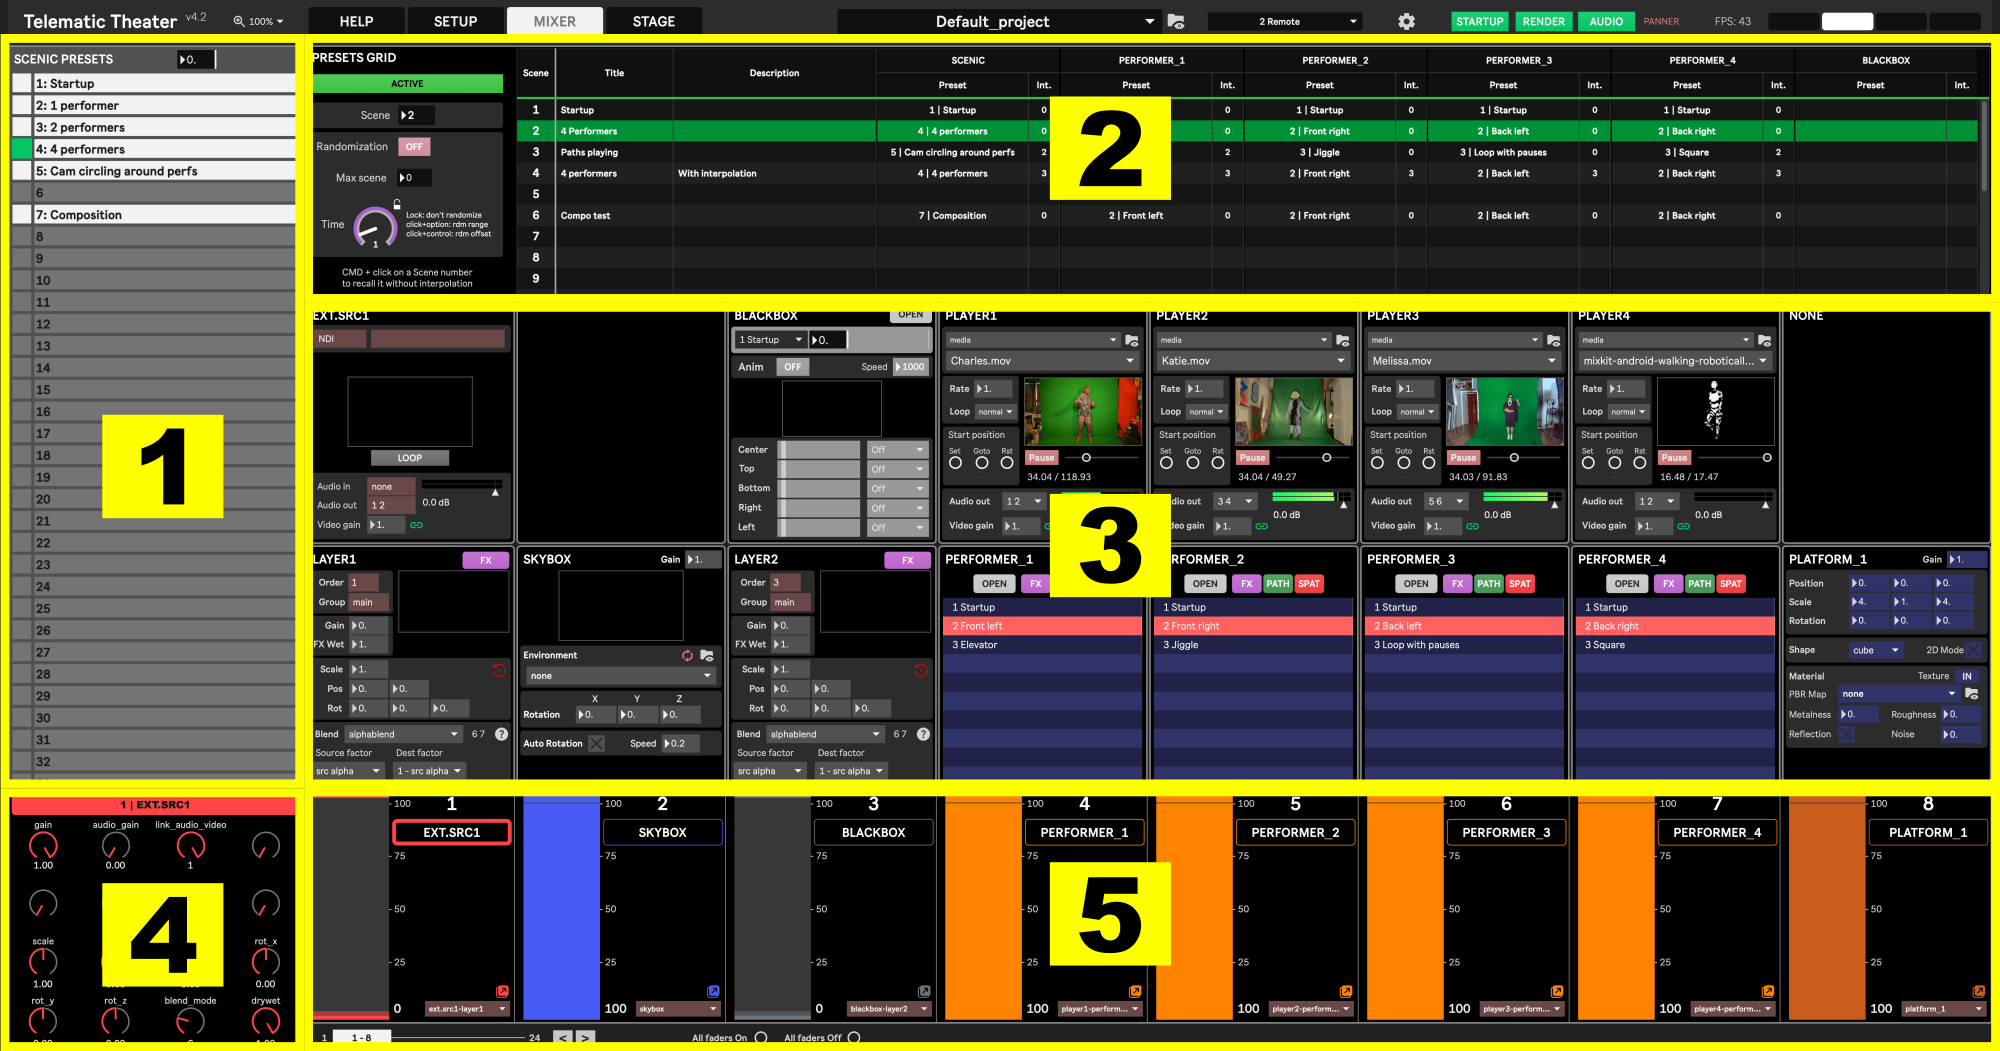Open the 2 Remote dropdown

coord(1284,21)
